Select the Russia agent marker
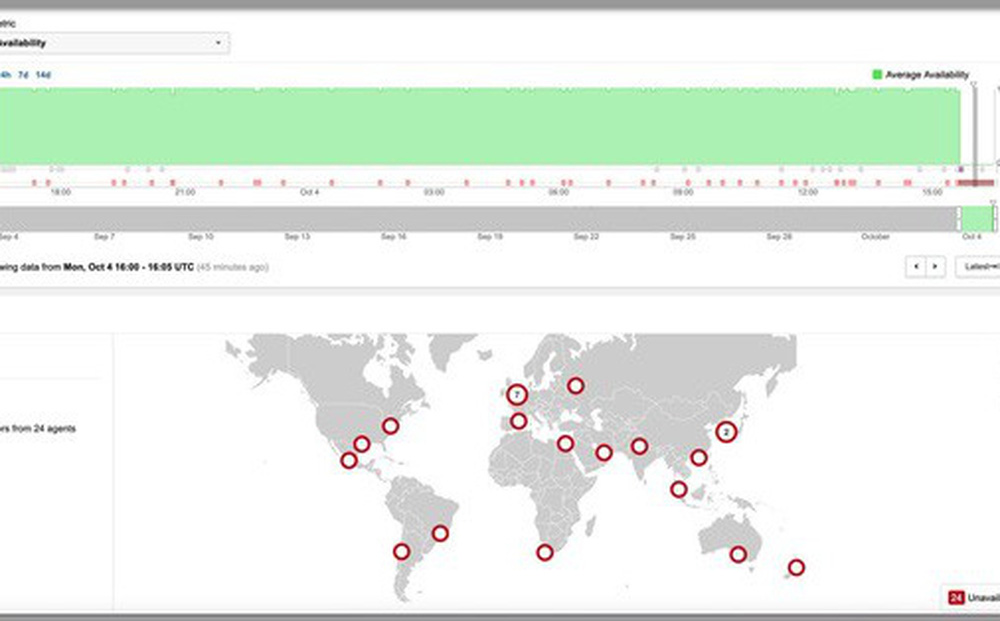The width and height of the screenshot is (1000, 621). pos(575,385)
